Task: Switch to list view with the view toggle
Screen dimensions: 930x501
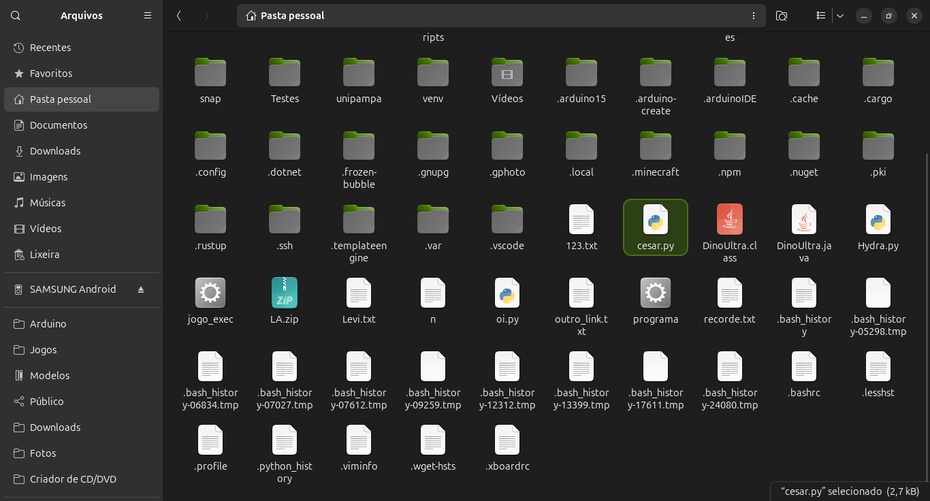Action: [x=821, y=15]
